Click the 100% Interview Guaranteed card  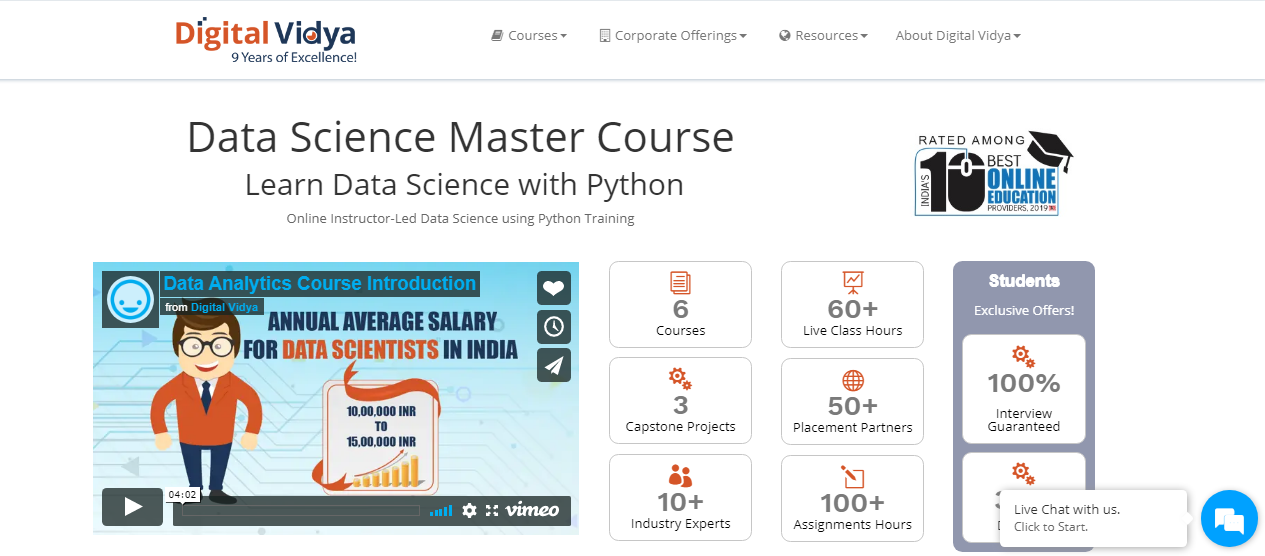1024,389
